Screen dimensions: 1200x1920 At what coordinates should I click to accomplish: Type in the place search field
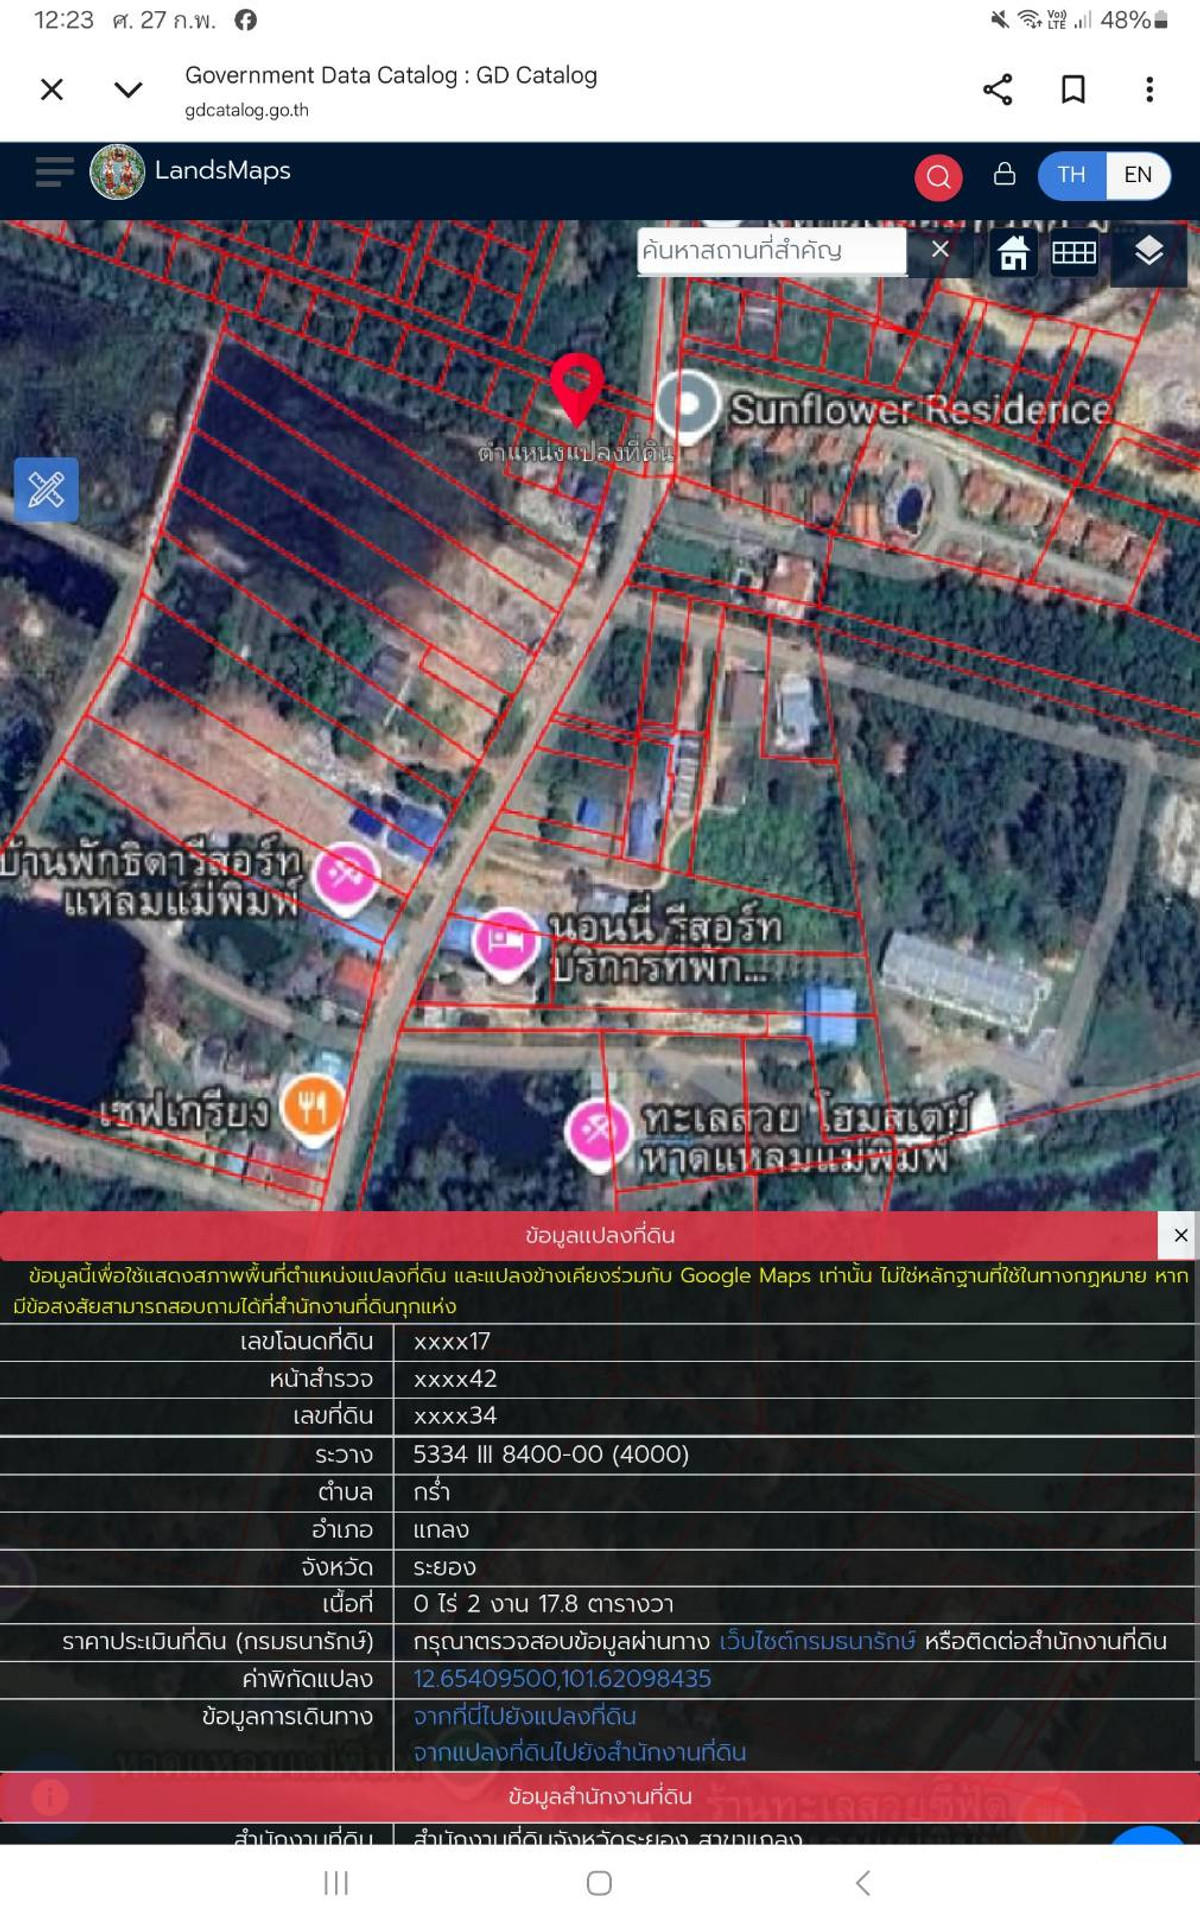[x=770, y=250]
